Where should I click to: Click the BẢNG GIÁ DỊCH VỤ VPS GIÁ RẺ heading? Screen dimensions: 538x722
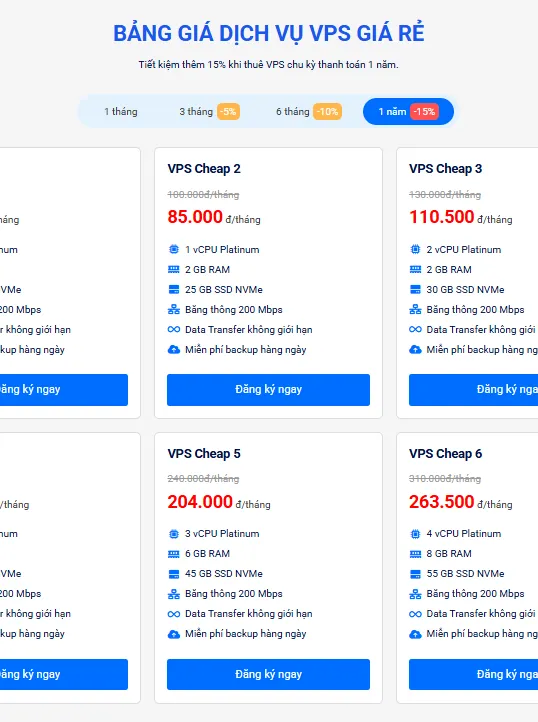point(269,34)
